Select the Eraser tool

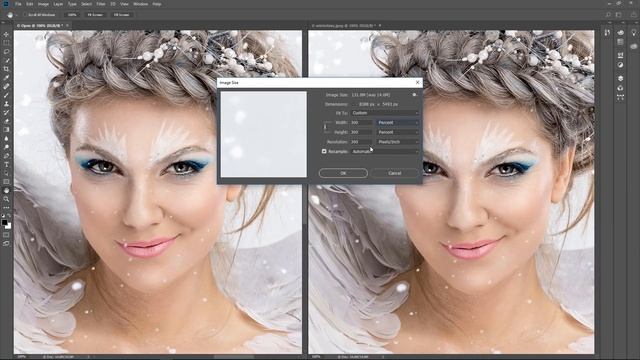click(x=6, y=121)
